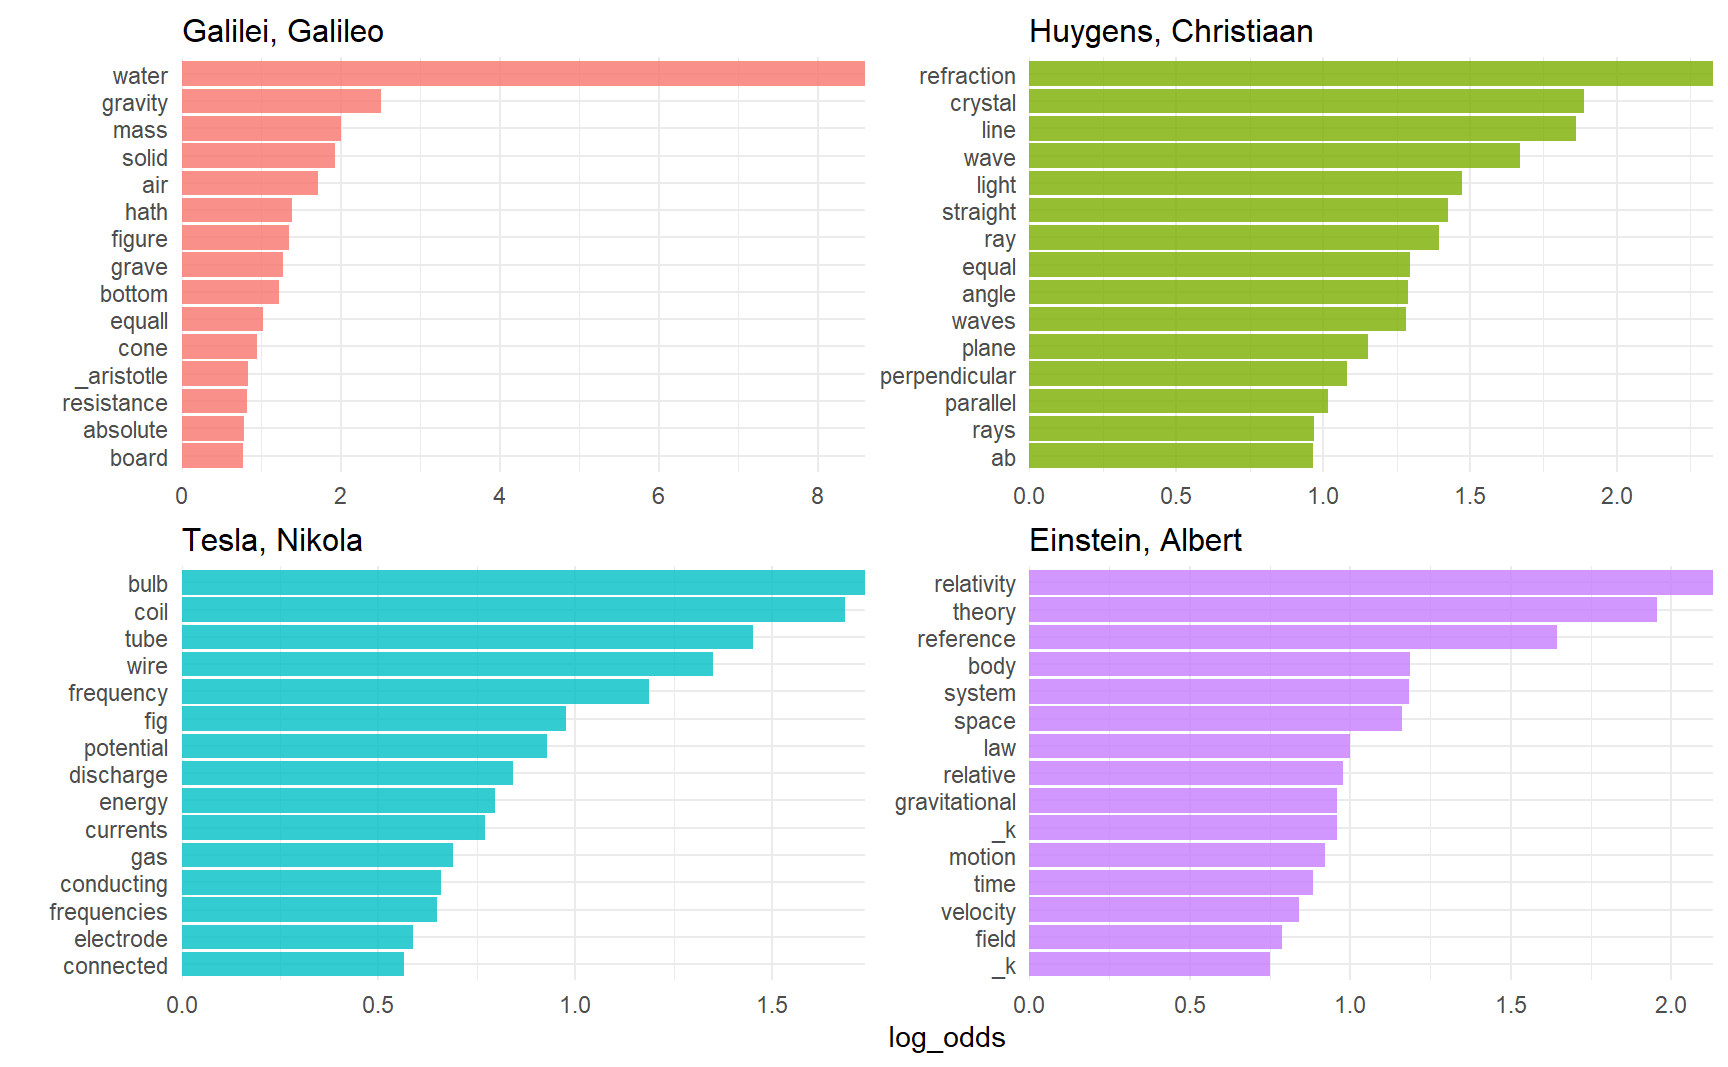
Task: Click the 'frequency' bar in Tesla panel
Action: [415, 692]
